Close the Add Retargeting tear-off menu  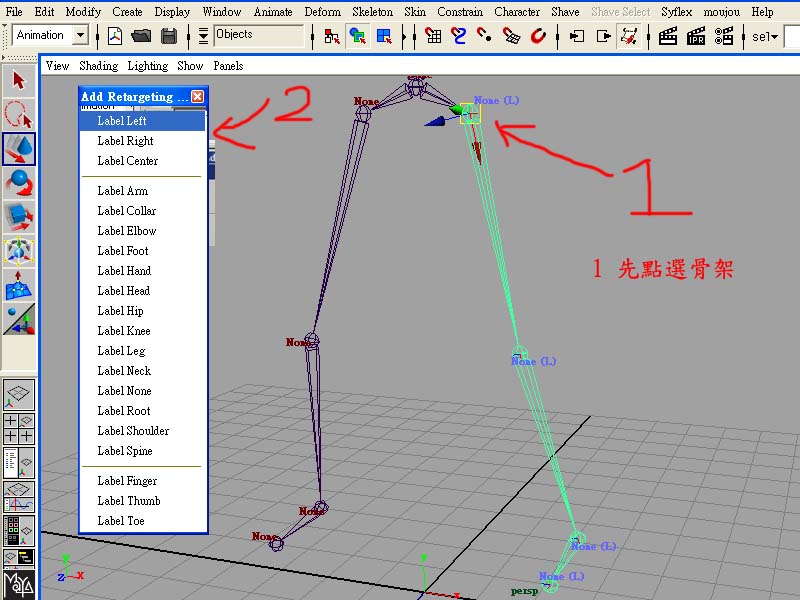197,96
